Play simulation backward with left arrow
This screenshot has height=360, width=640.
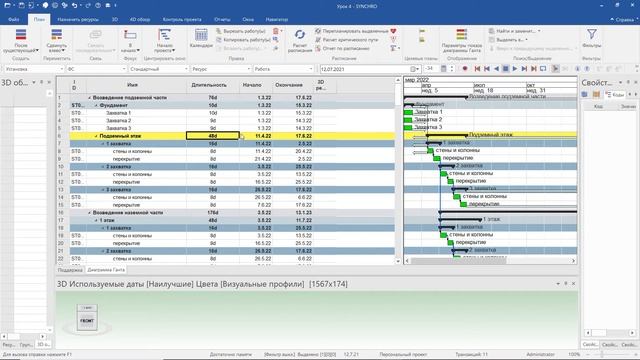[496, 69]
